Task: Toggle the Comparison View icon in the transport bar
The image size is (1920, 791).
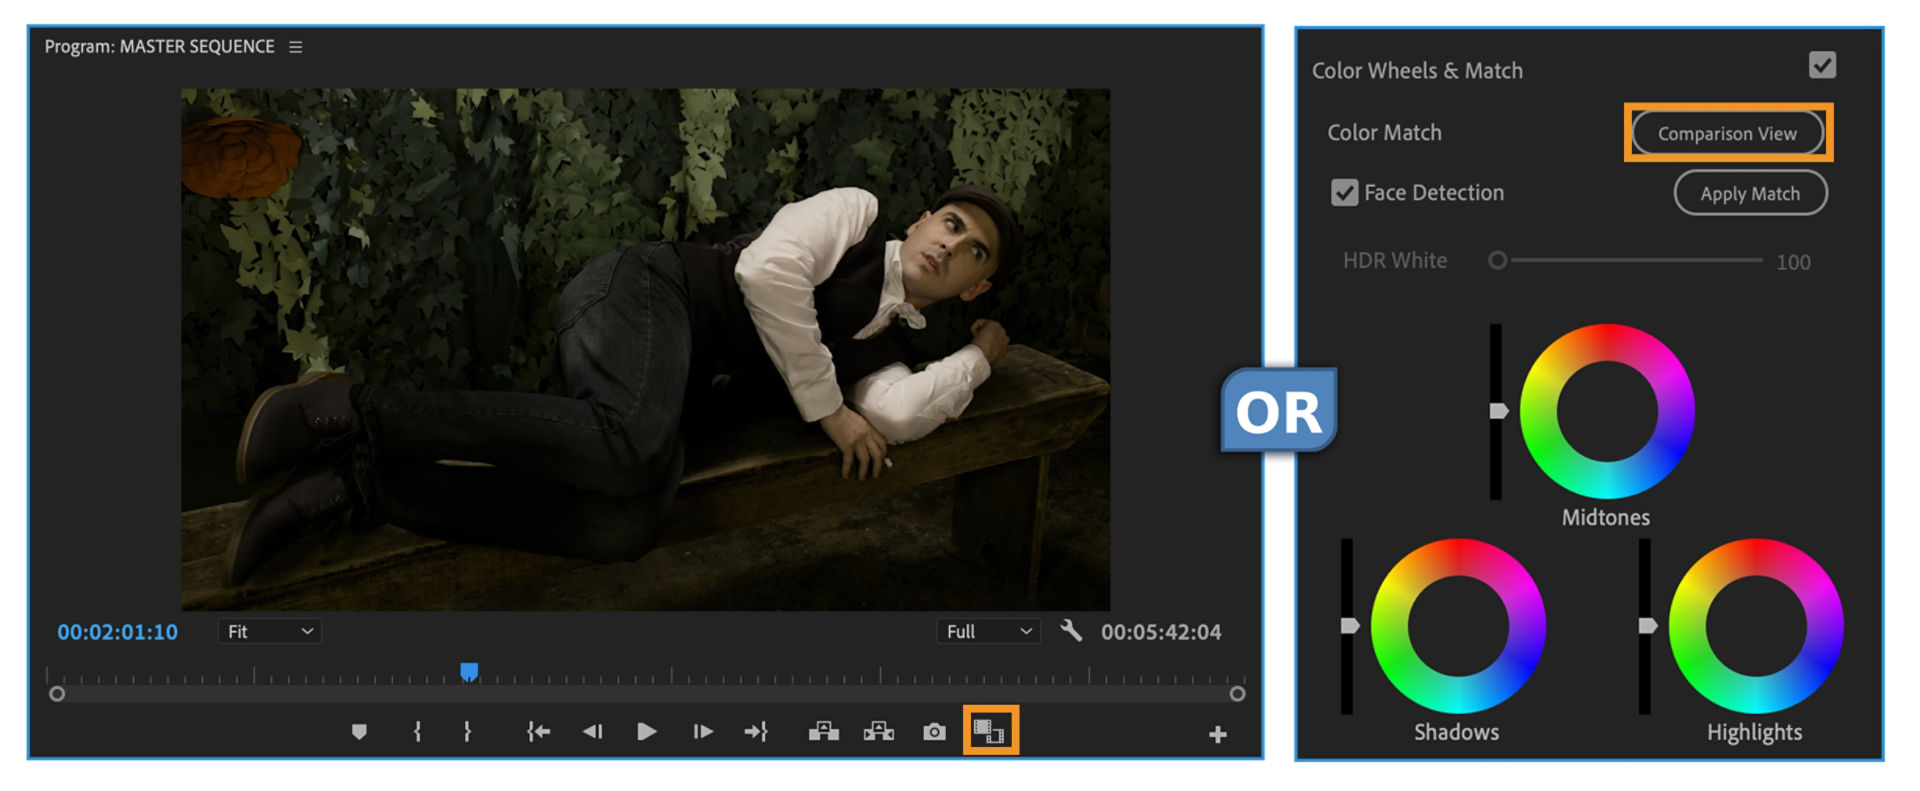Action: (x=989, y=732)
